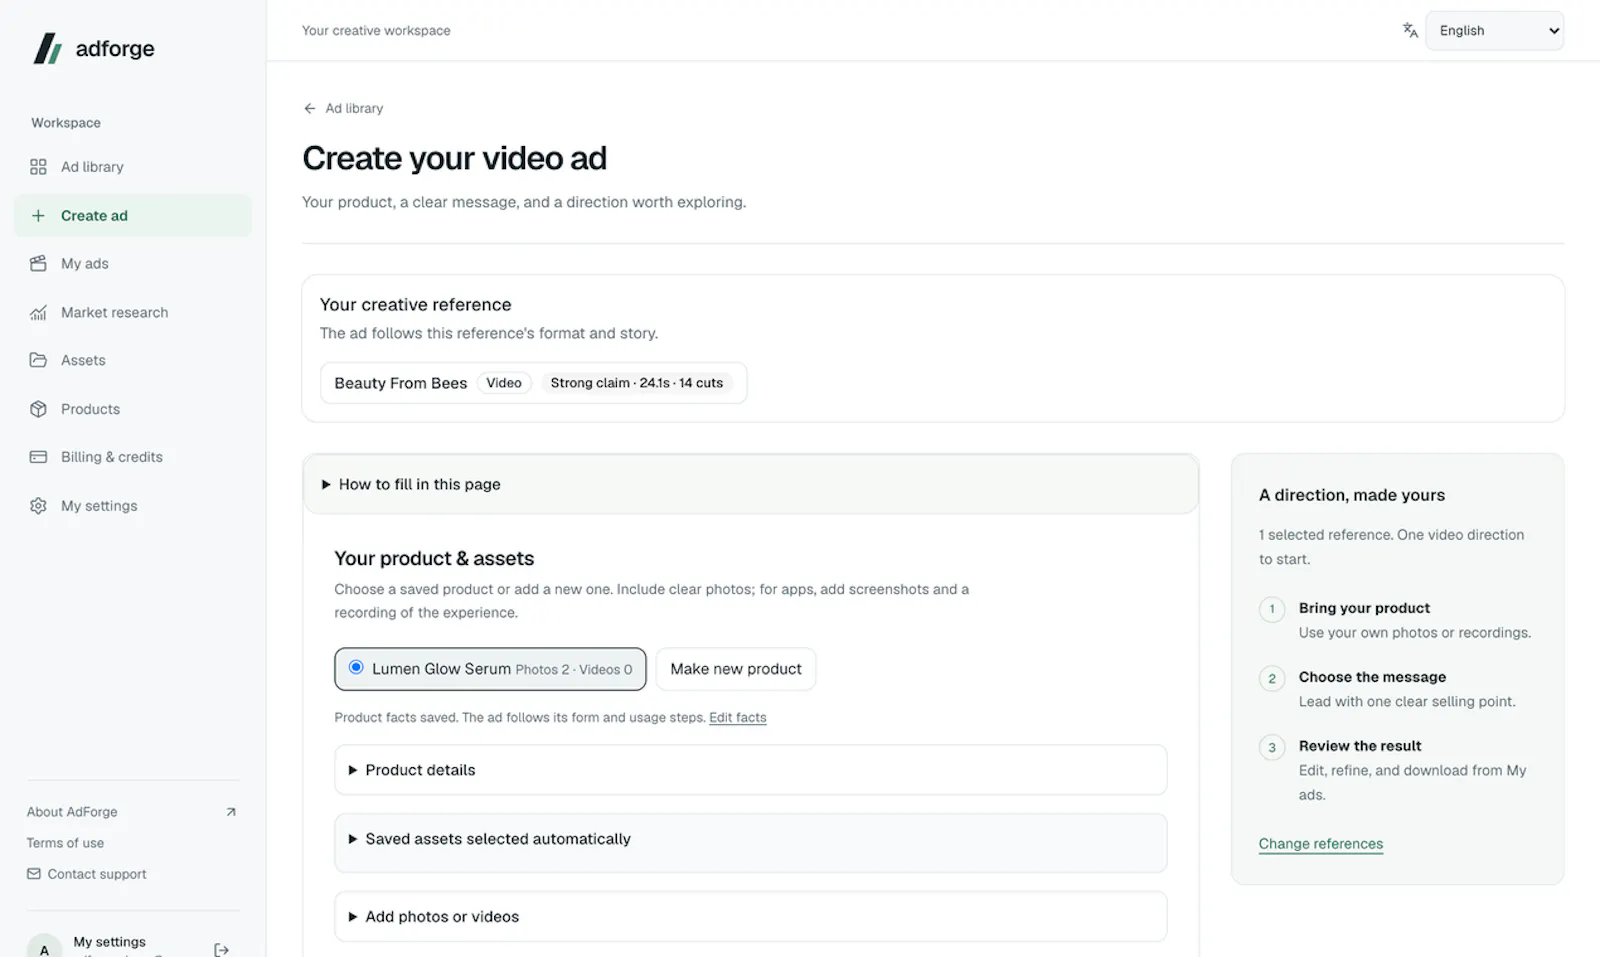The height and width of the screenshot is (957, 1600).
Task: Click the Your product & assets heading
Action: tap(434, 558)
